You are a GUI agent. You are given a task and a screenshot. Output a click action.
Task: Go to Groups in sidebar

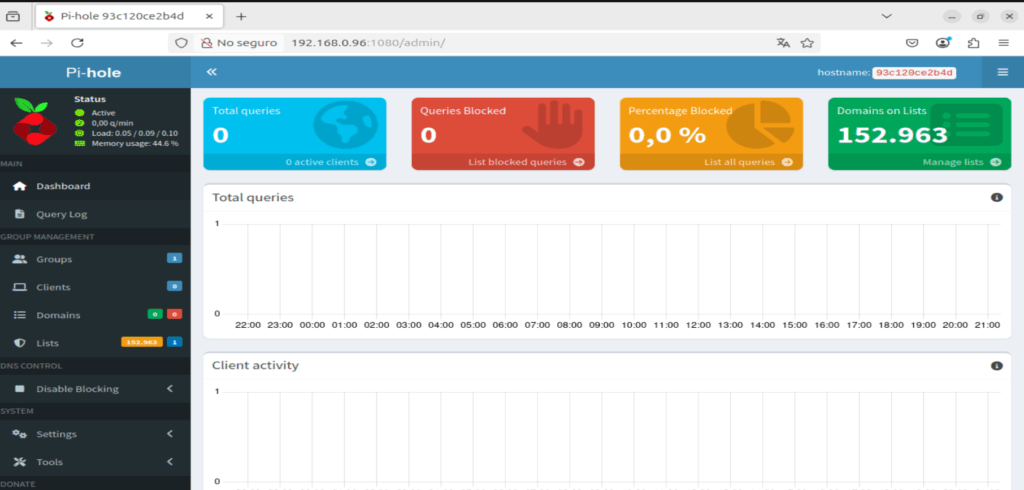(x=54, y=259)
